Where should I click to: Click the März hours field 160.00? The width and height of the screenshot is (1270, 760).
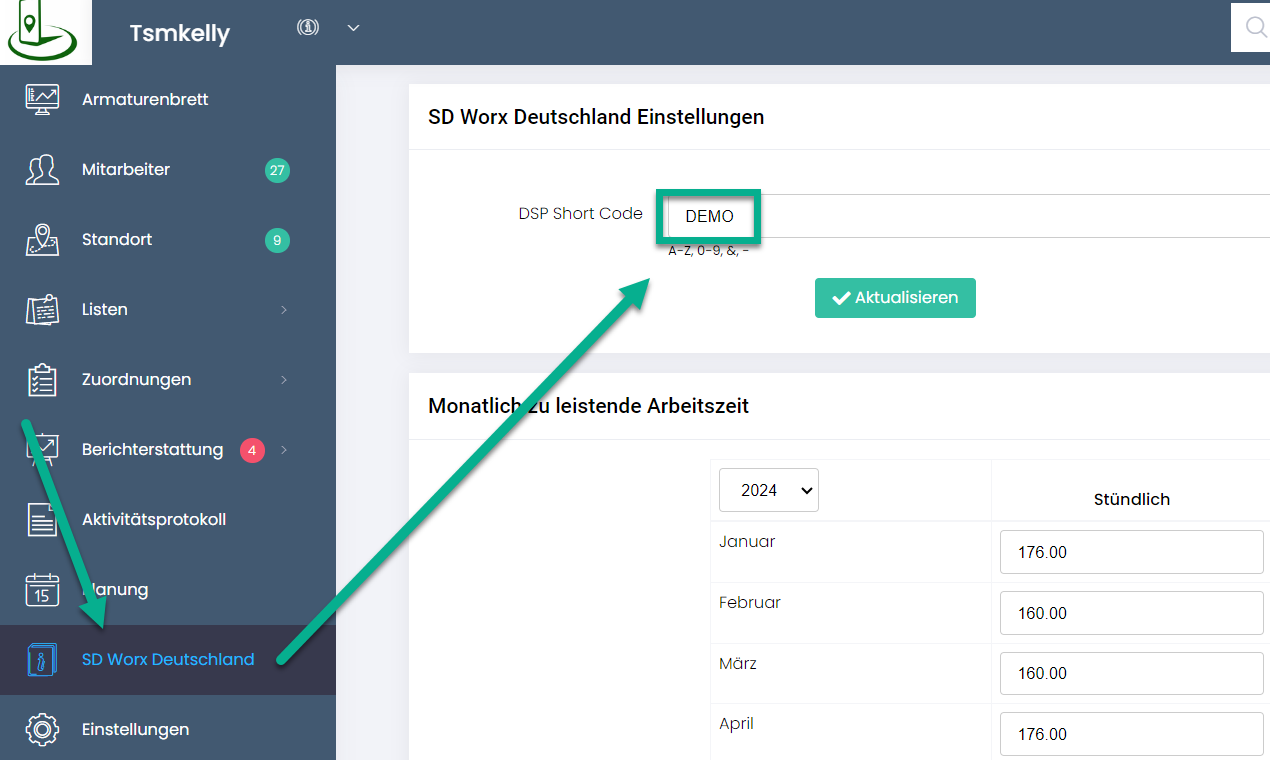point(1132,673)
